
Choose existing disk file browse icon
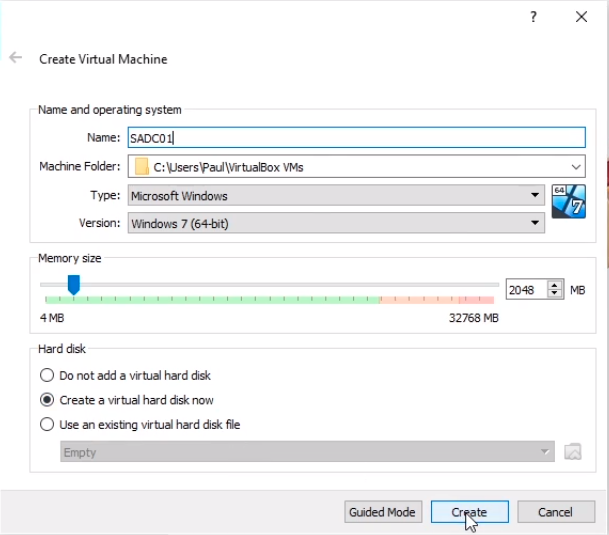click(572, 451)
